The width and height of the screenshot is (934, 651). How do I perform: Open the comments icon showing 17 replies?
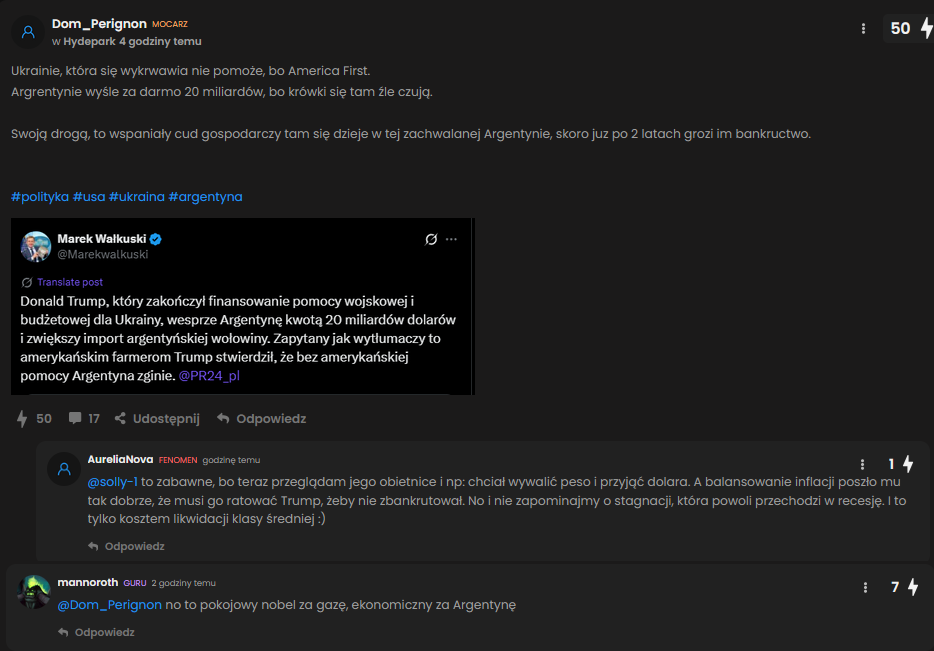pyautogui.click(x=75, y=419)
